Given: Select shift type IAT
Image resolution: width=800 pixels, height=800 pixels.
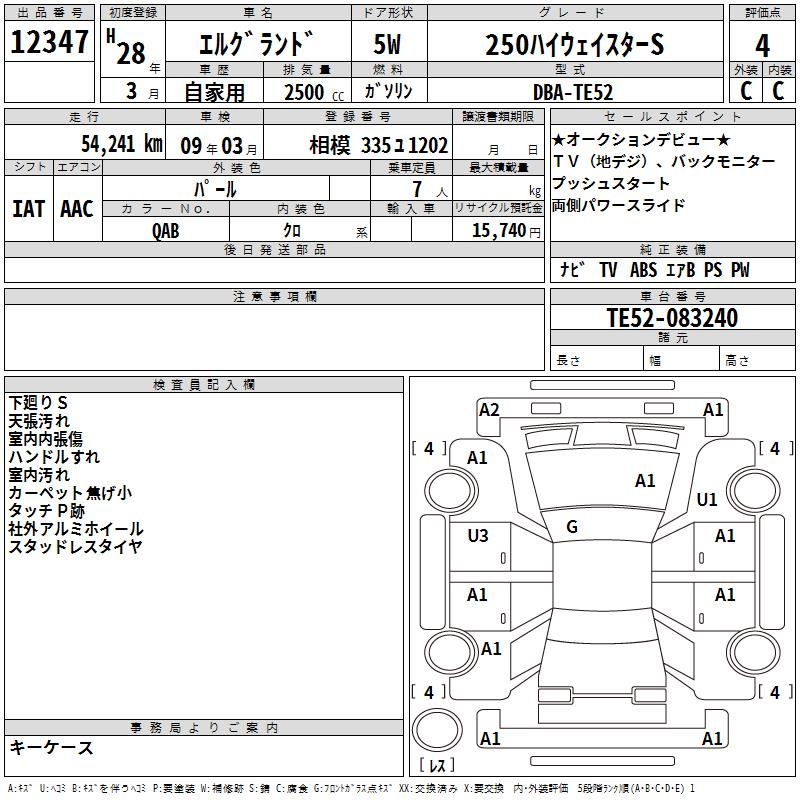Looking at the screenshot, I should [29, 209].
